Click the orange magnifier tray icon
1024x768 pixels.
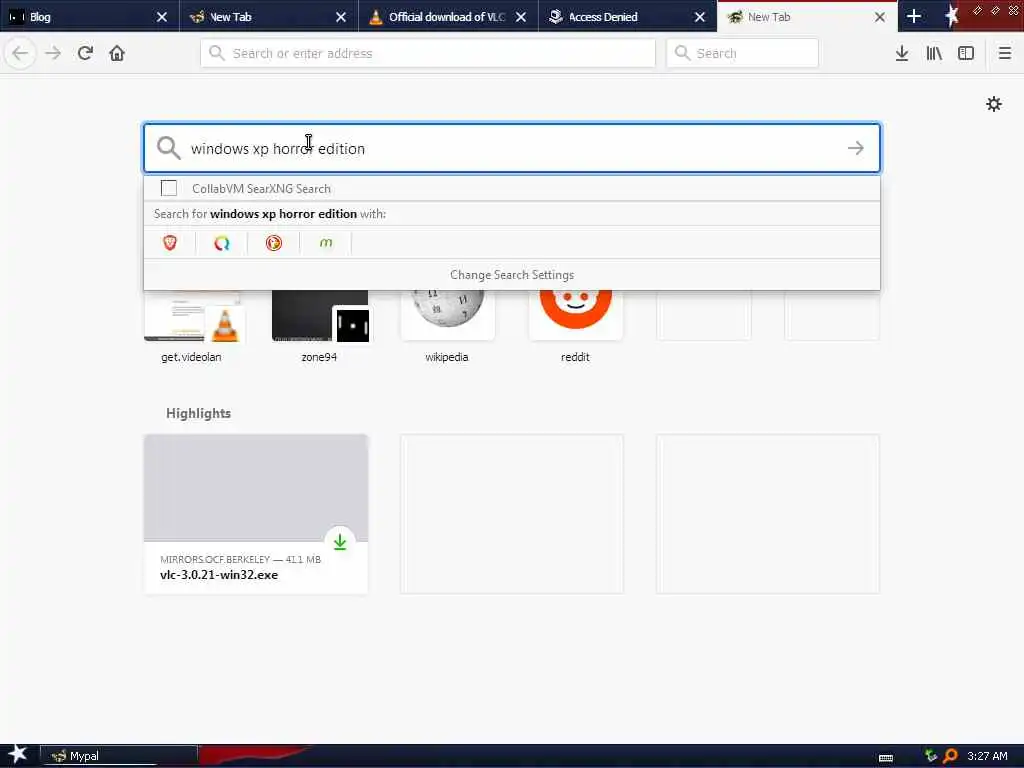950,756
